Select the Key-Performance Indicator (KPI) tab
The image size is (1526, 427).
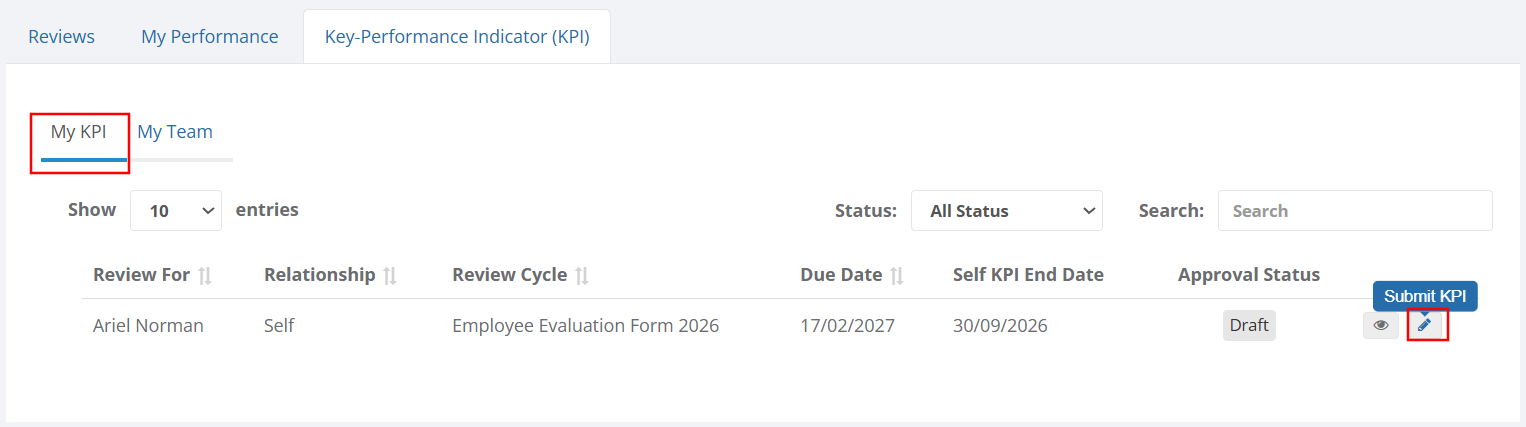457,37
